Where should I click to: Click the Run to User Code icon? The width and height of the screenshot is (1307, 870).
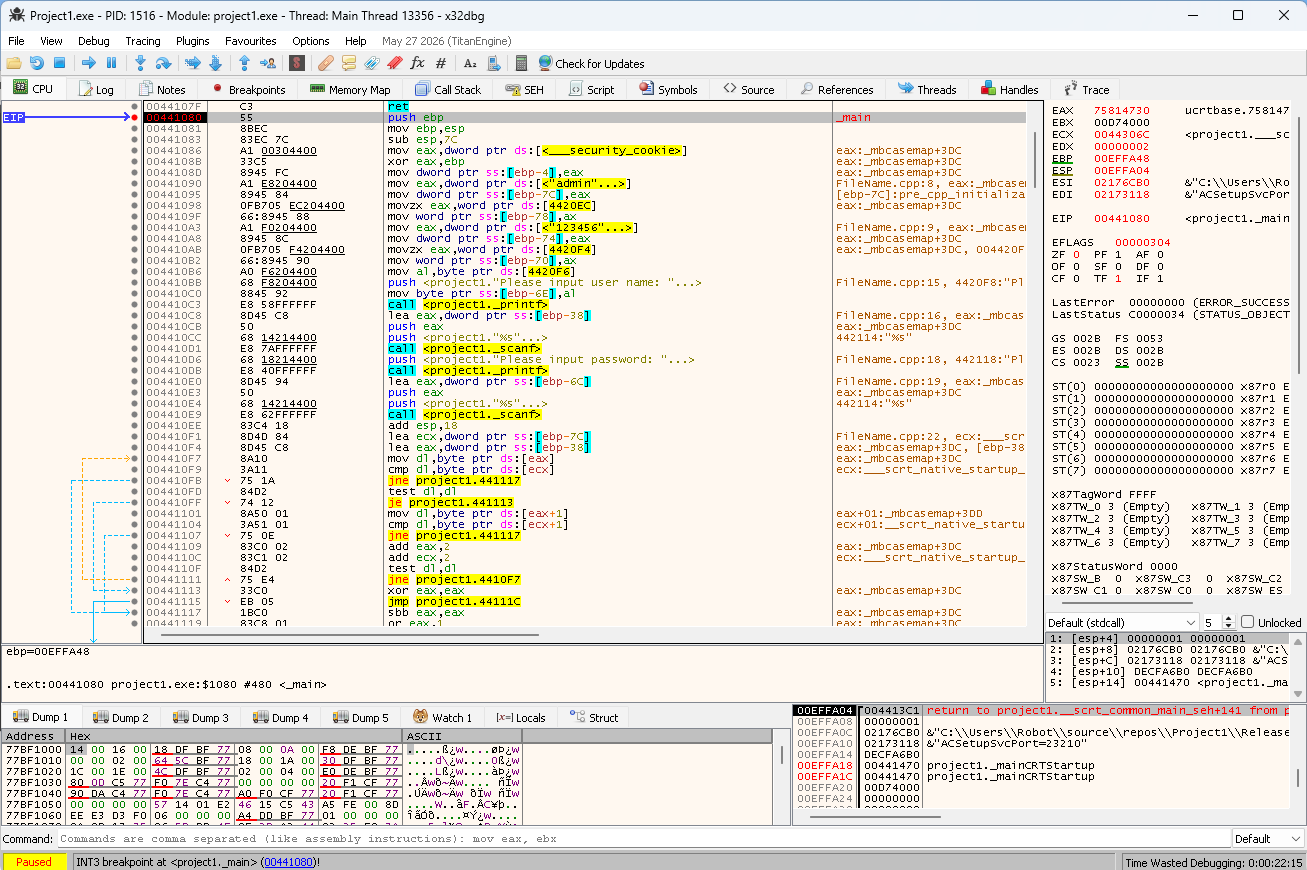click(267, 63)
